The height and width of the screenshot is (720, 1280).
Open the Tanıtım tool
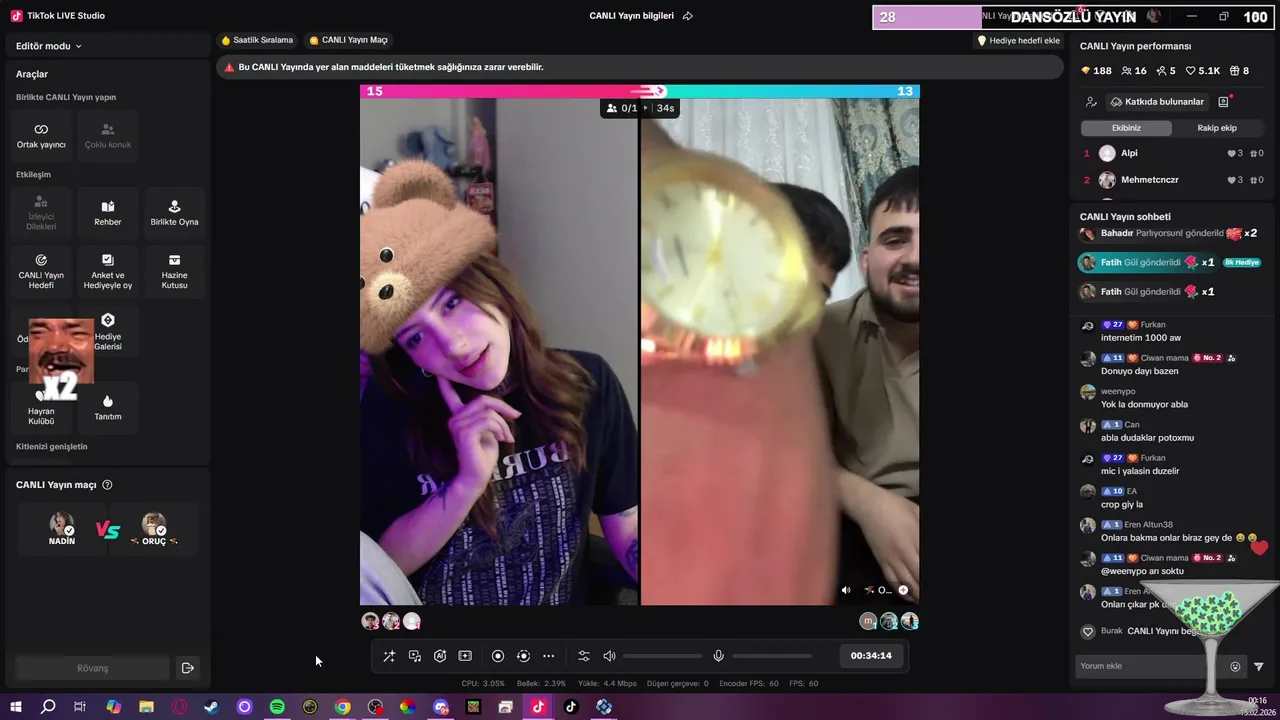point(108,408)
